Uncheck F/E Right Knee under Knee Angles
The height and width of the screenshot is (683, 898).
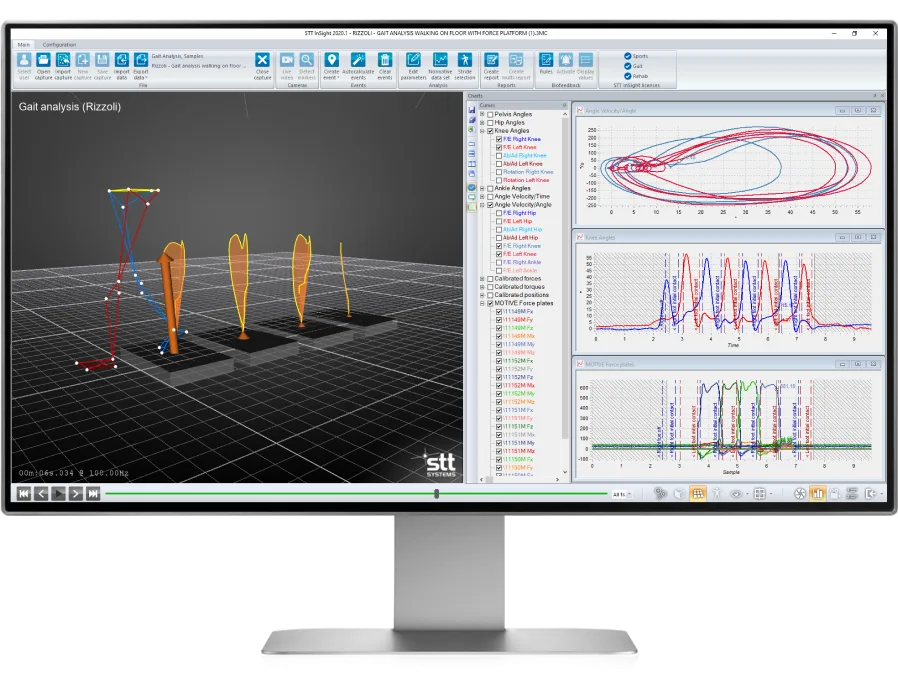click(x=499, y=139)
